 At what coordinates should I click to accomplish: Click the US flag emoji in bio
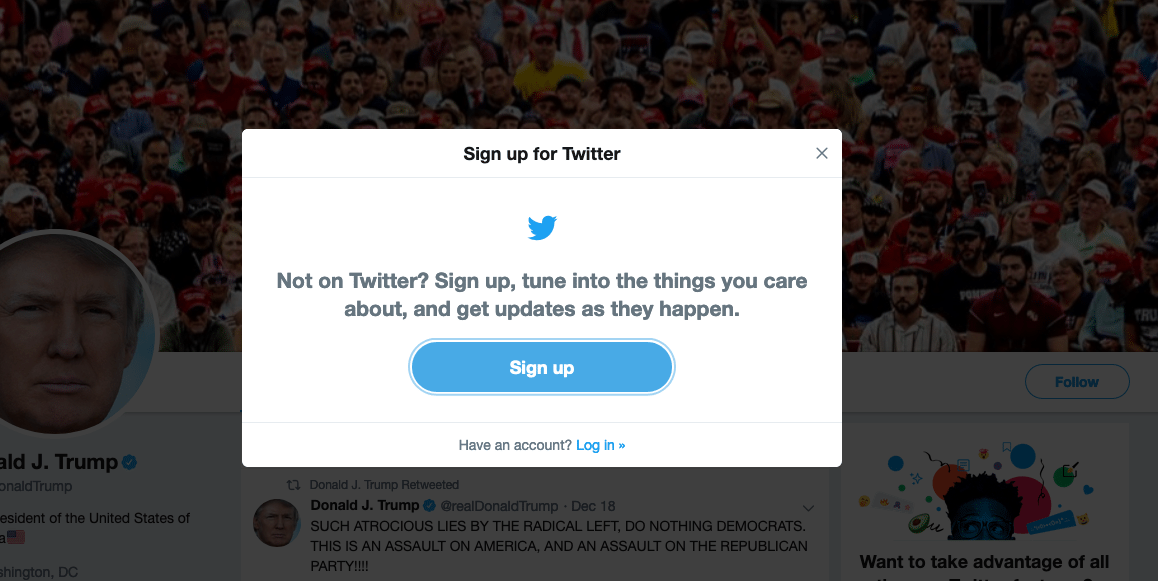pyautogui.click(x=15, y=537)
